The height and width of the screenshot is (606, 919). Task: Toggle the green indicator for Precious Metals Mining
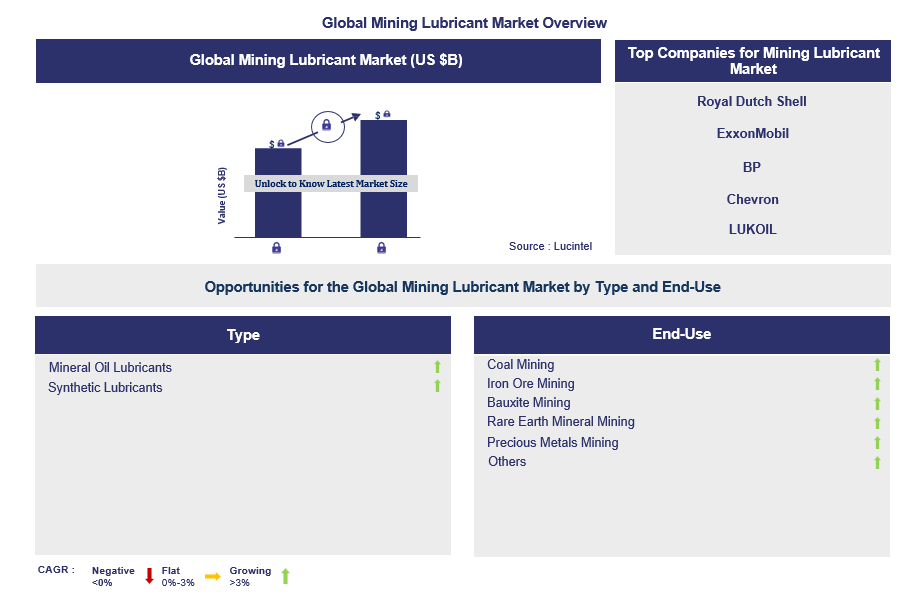(x=877, y=442)
